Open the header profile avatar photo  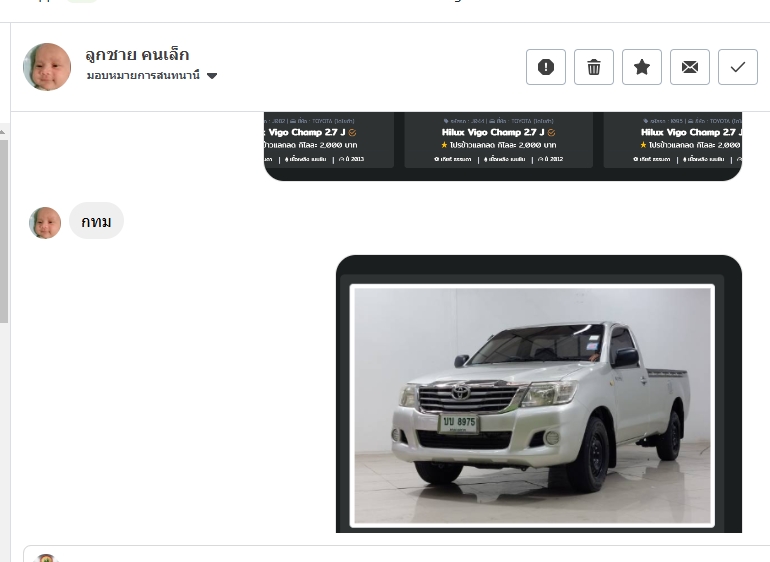tap(47, 67)
